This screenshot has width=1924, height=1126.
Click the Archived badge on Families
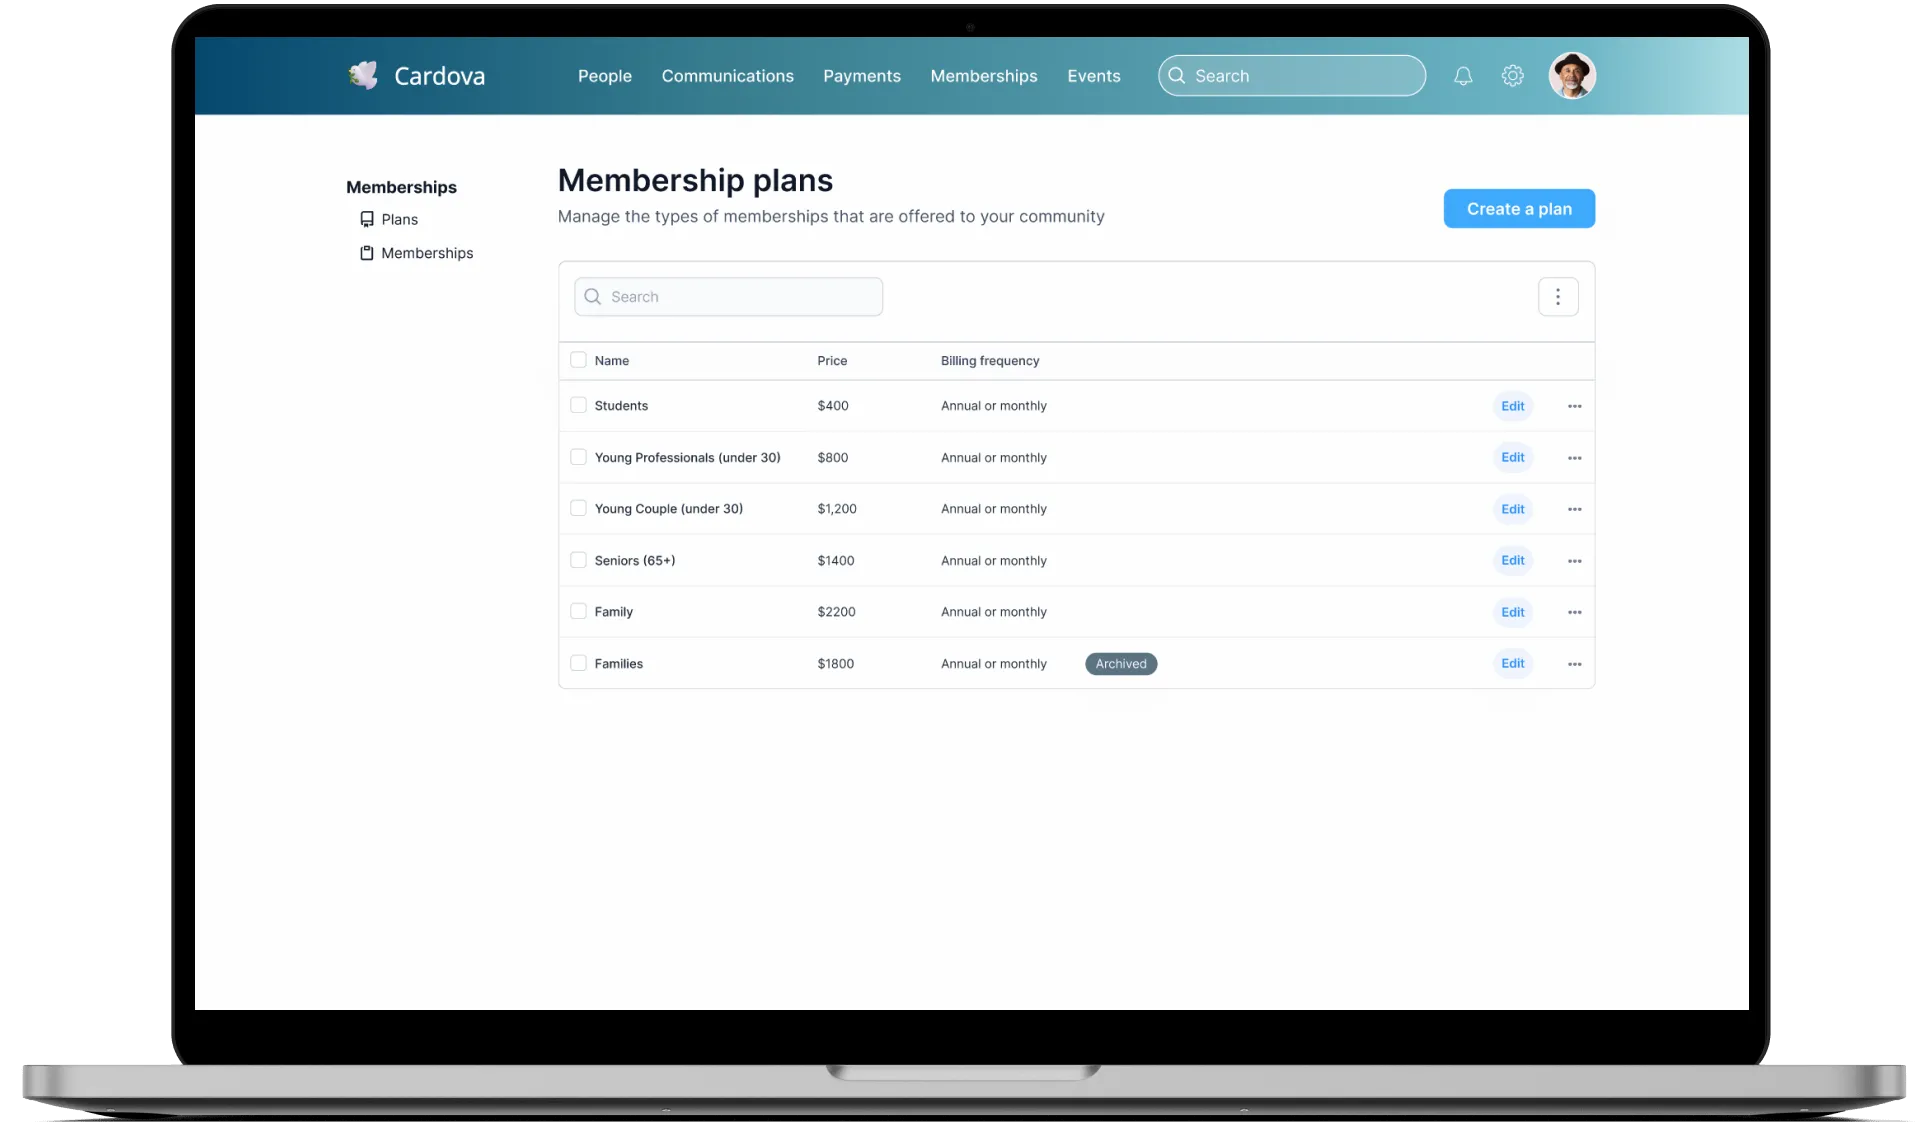coord(1121,664)
